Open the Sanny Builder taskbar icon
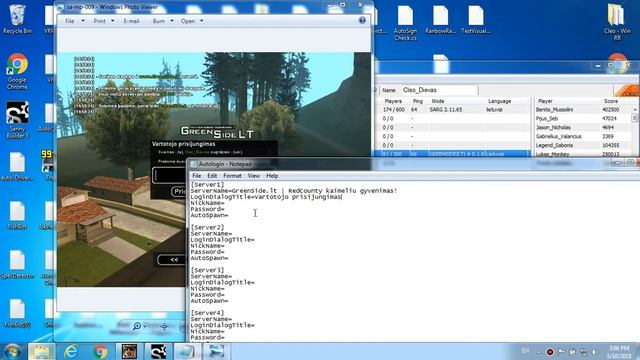The image size is (640, 360). (158, 351)
